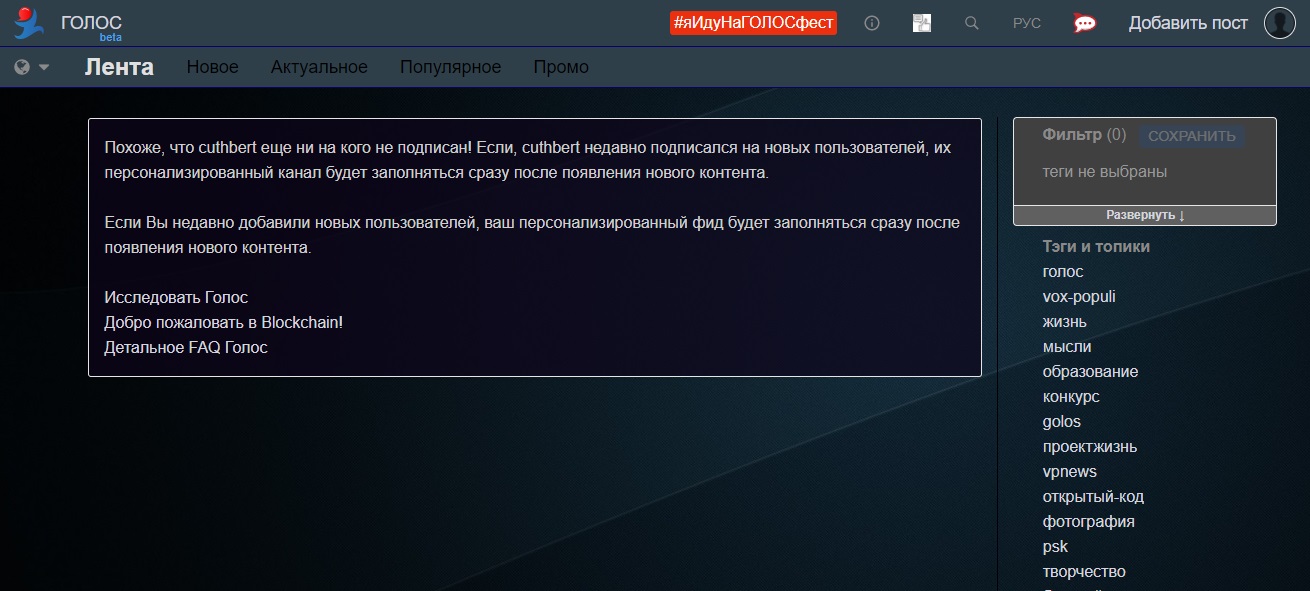Open the globe dropdown menu
This screenshot has height=591, width=1310.
pyautogui.click(x=32, y=67)
